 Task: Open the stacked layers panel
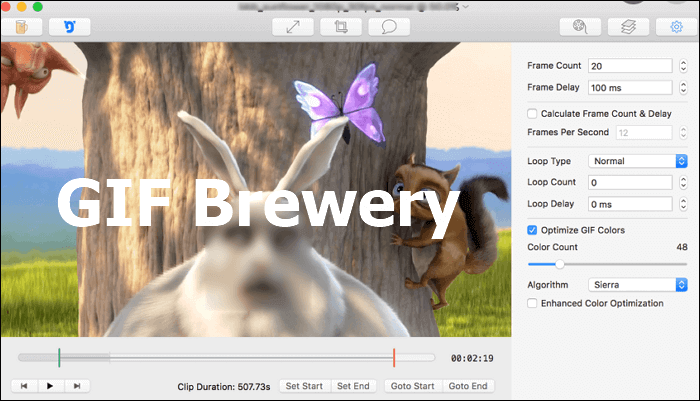coord(629,27)
